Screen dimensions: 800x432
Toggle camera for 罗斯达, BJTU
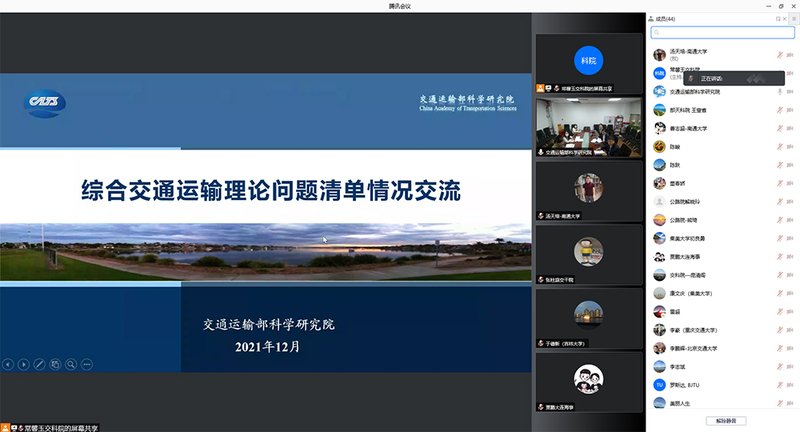coord(790,385)
